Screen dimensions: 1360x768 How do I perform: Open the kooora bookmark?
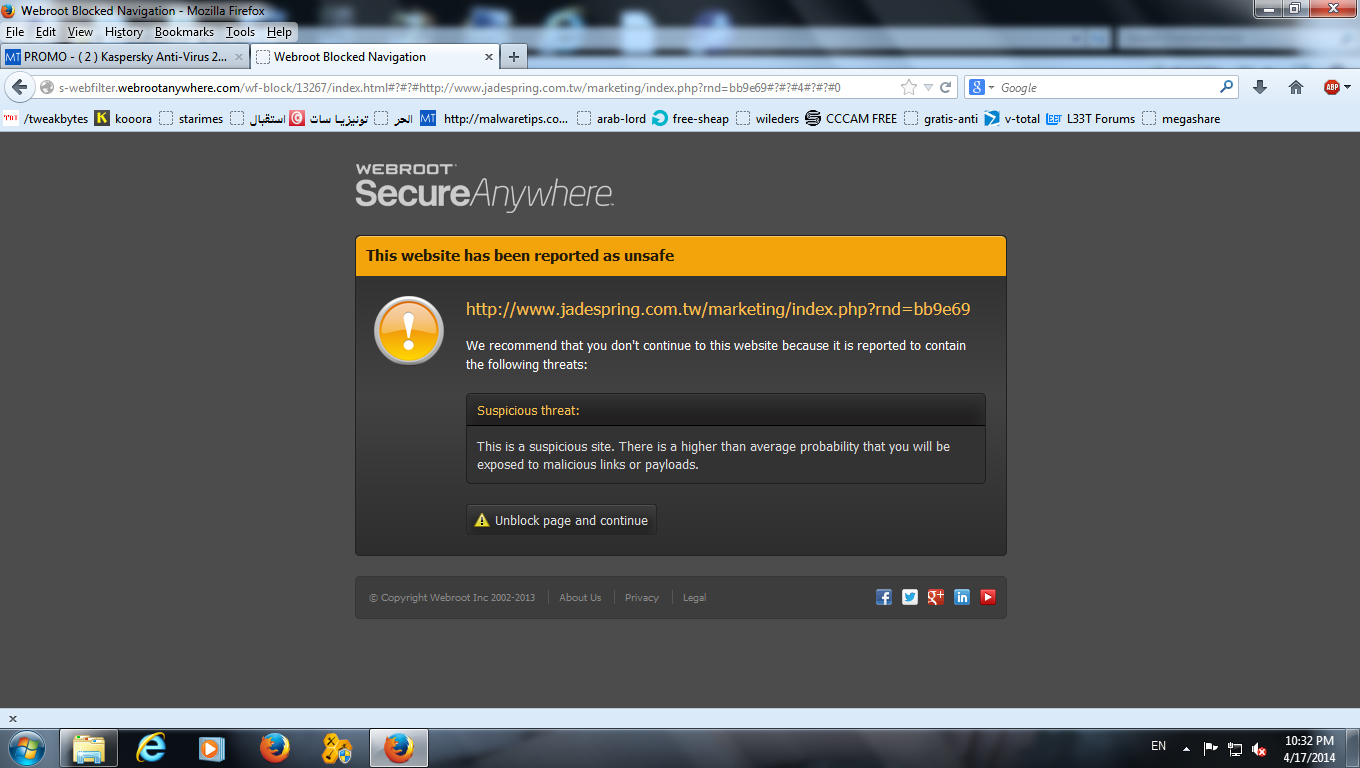[123, 118]
